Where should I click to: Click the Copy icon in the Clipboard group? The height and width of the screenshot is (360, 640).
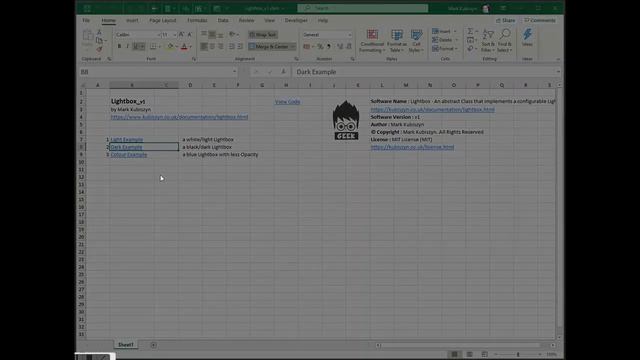(x=99, y=40)
